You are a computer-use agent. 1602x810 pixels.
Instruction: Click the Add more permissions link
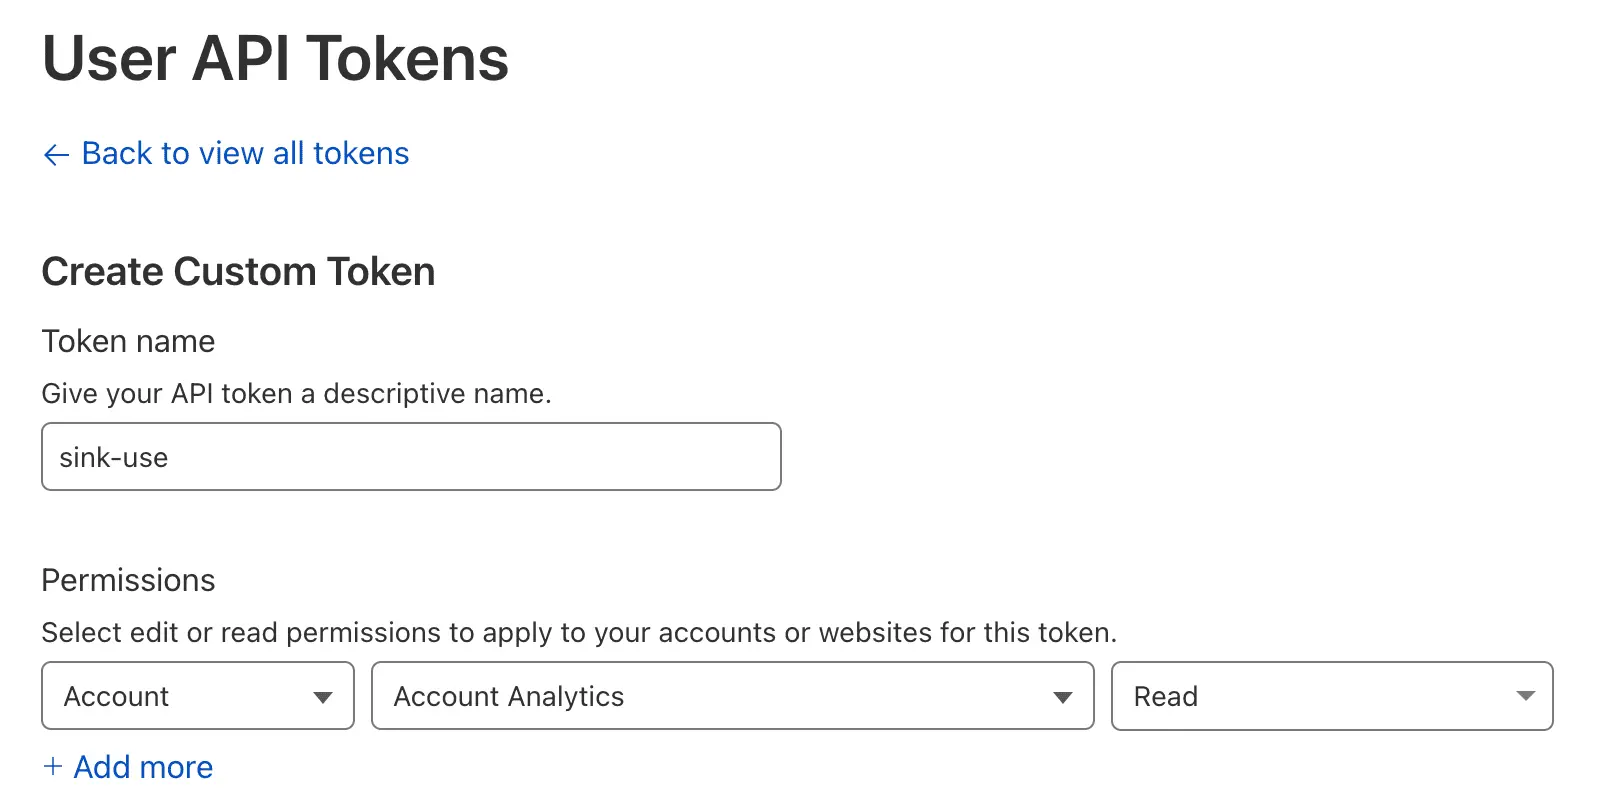point(143,767)
